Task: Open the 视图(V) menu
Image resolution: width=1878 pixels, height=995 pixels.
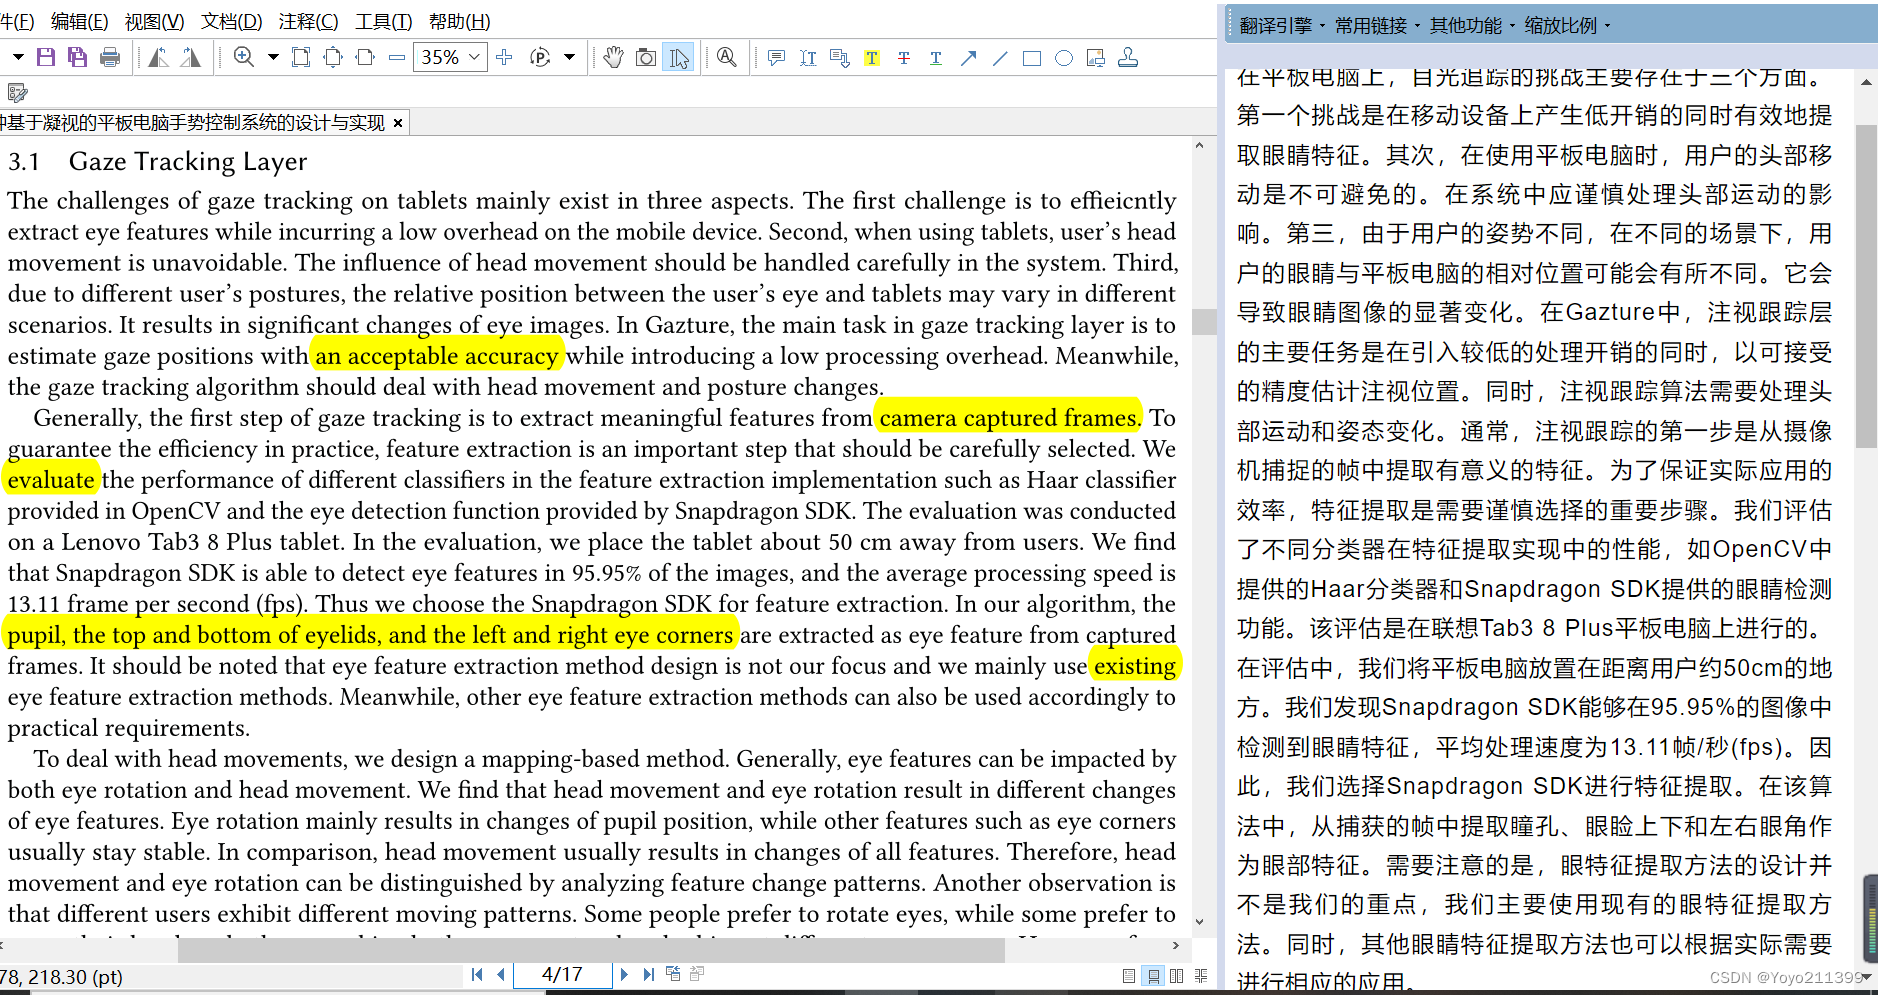Action: tap(154, 22)
